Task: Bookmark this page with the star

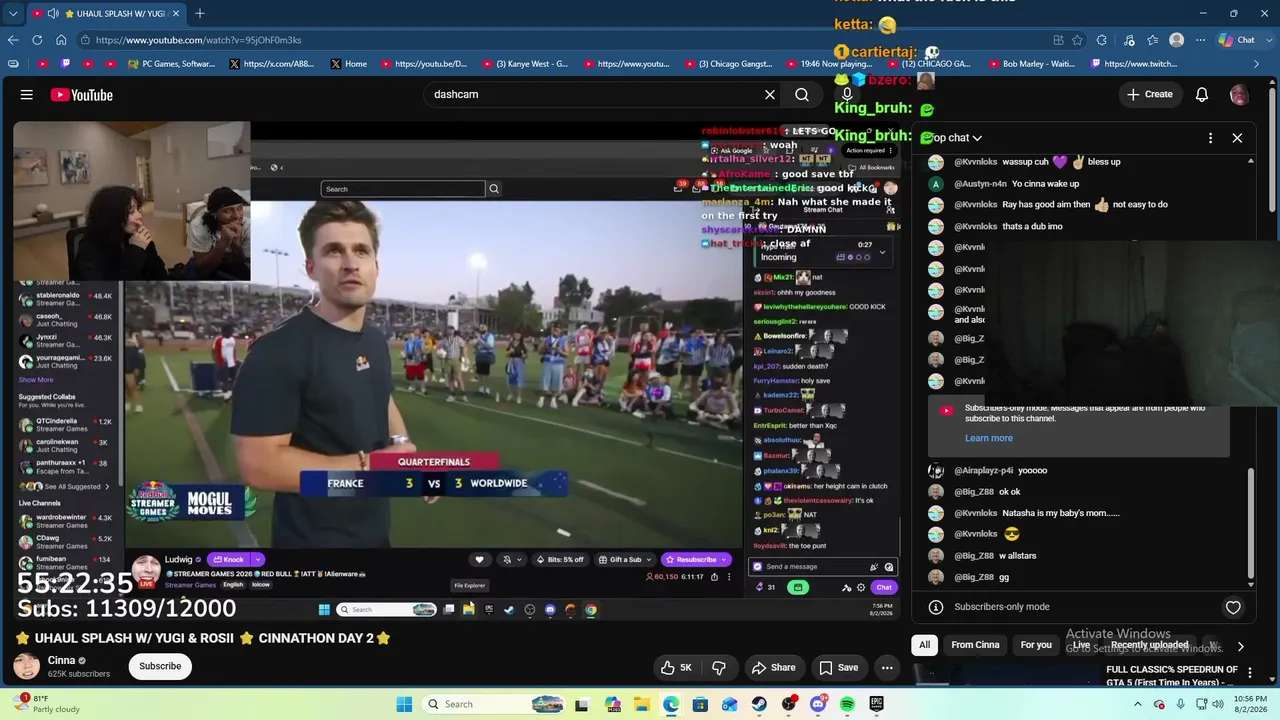Action: (x=1077, y=40)
